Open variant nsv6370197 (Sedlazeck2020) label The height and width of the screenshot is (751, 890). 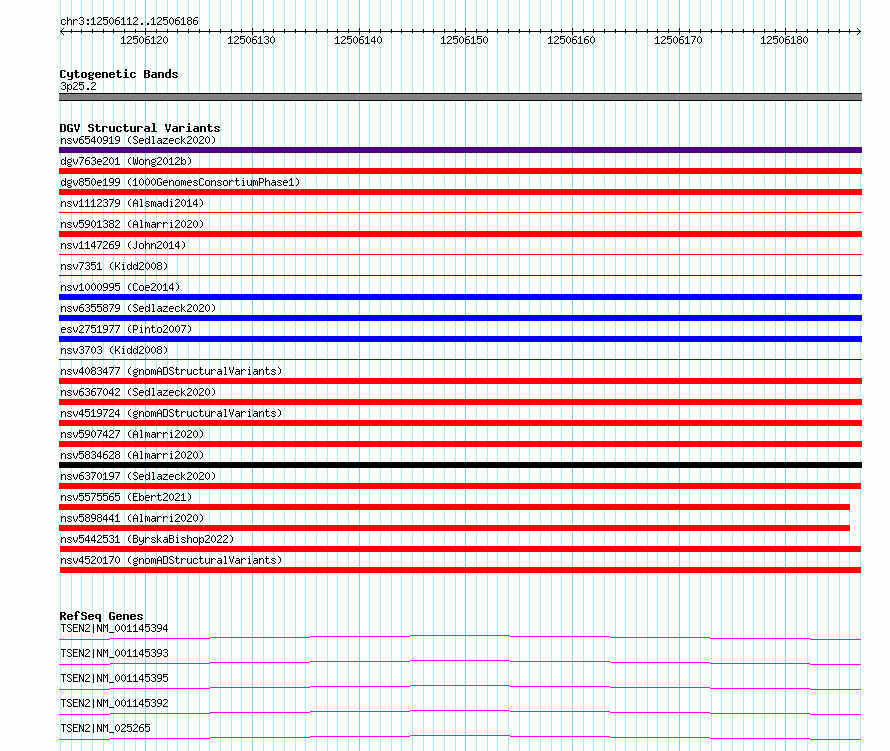click(138, 476)
